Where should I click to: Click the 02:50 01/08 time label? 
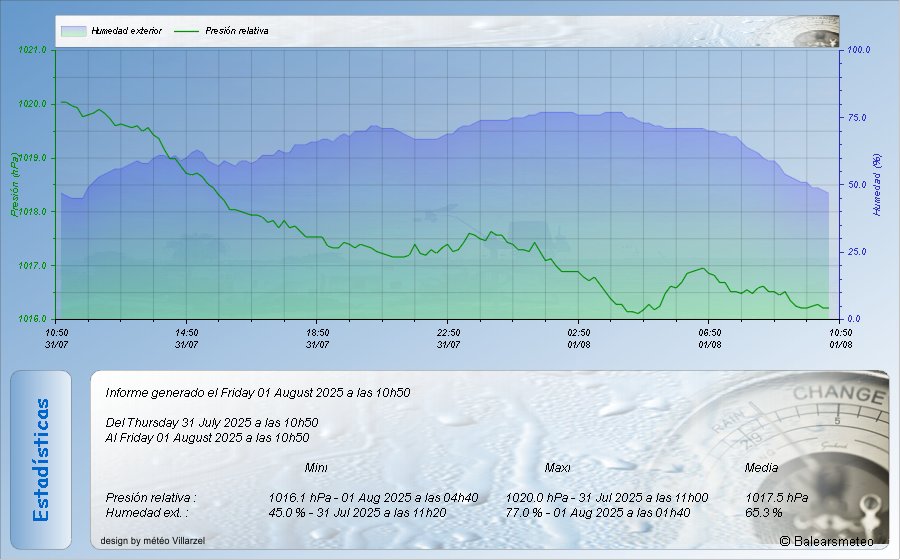579,339
